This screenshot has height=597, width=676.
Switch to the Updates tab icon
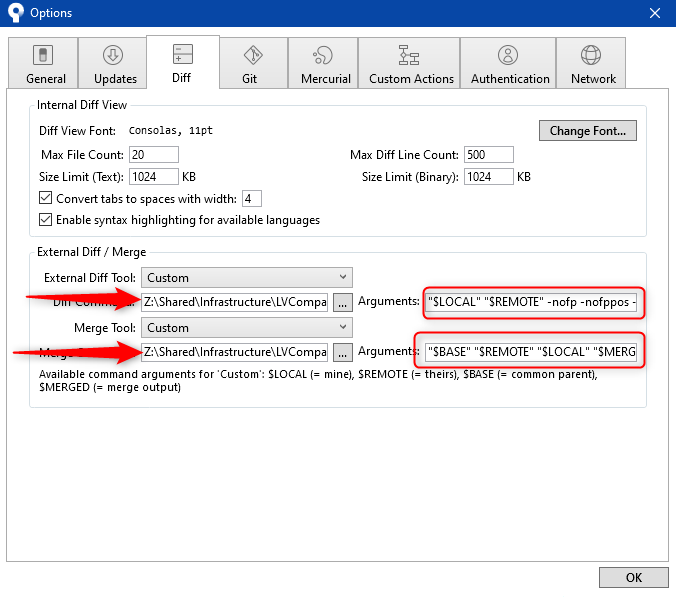(114, 56)
